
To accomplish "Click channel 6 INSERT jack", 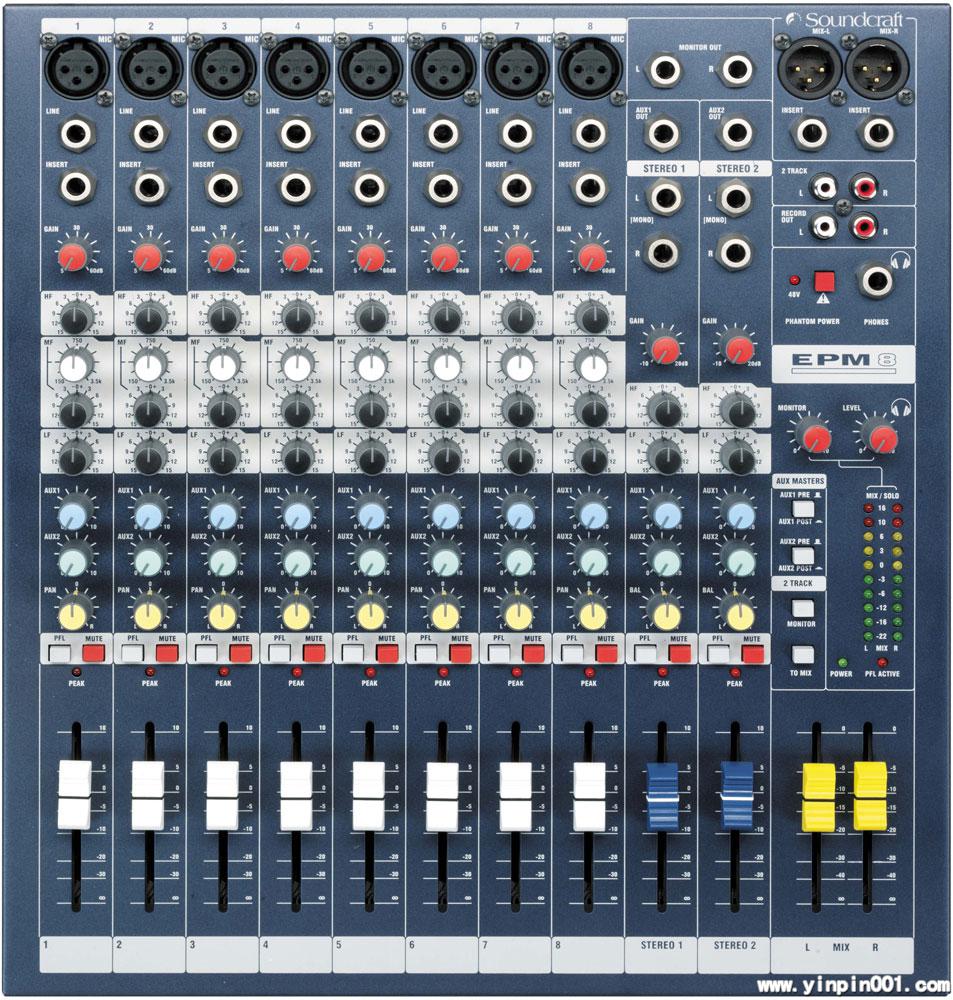I will point(443,188).
